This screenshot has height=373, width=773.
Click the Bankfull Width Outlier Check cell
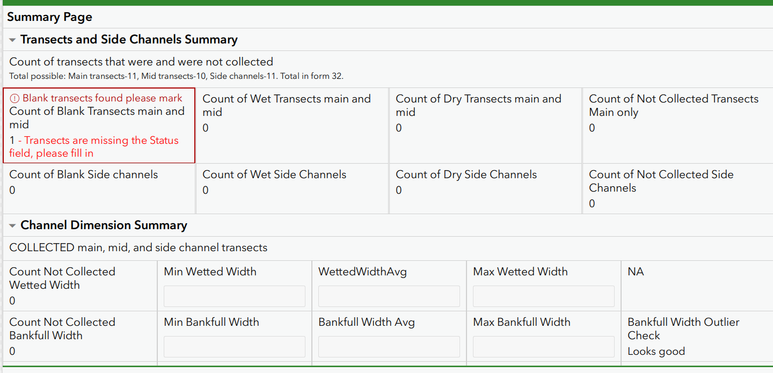(x=697, y=337)
